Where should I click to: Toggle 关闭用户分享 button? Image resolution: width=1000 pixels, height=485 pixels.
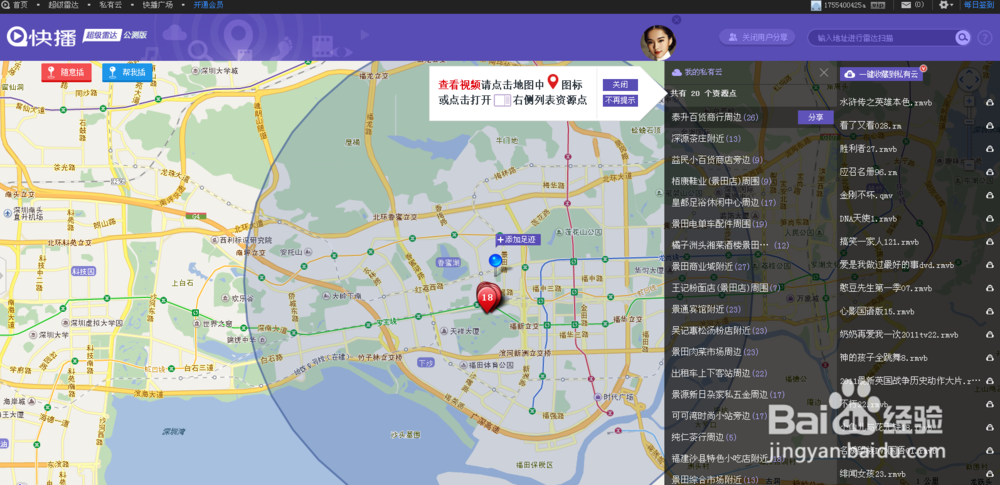pos(757,38)
